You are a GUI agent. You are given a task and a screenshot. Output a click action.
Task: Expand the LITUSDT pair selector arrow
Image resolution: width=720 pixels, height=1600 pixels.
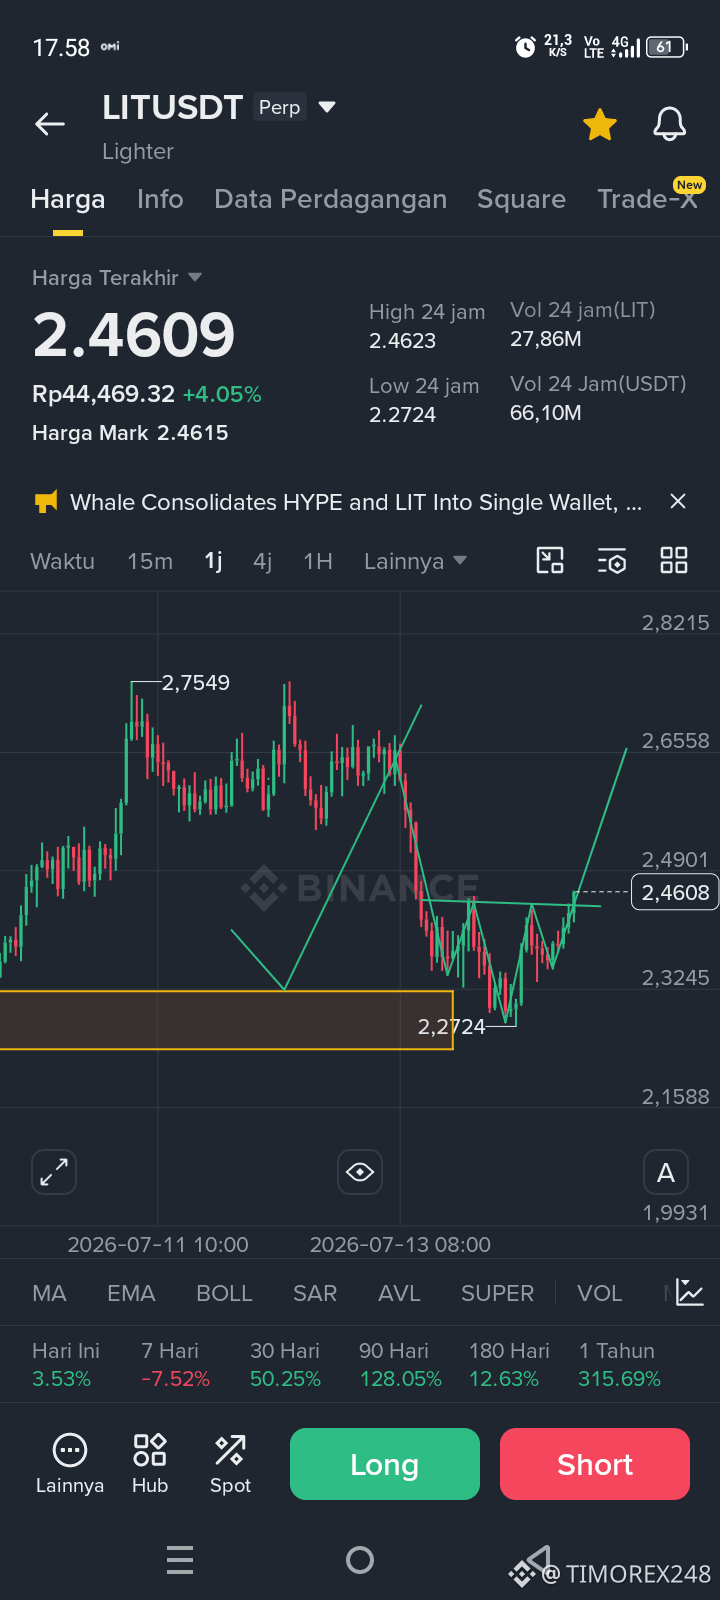tap(327, 107)
